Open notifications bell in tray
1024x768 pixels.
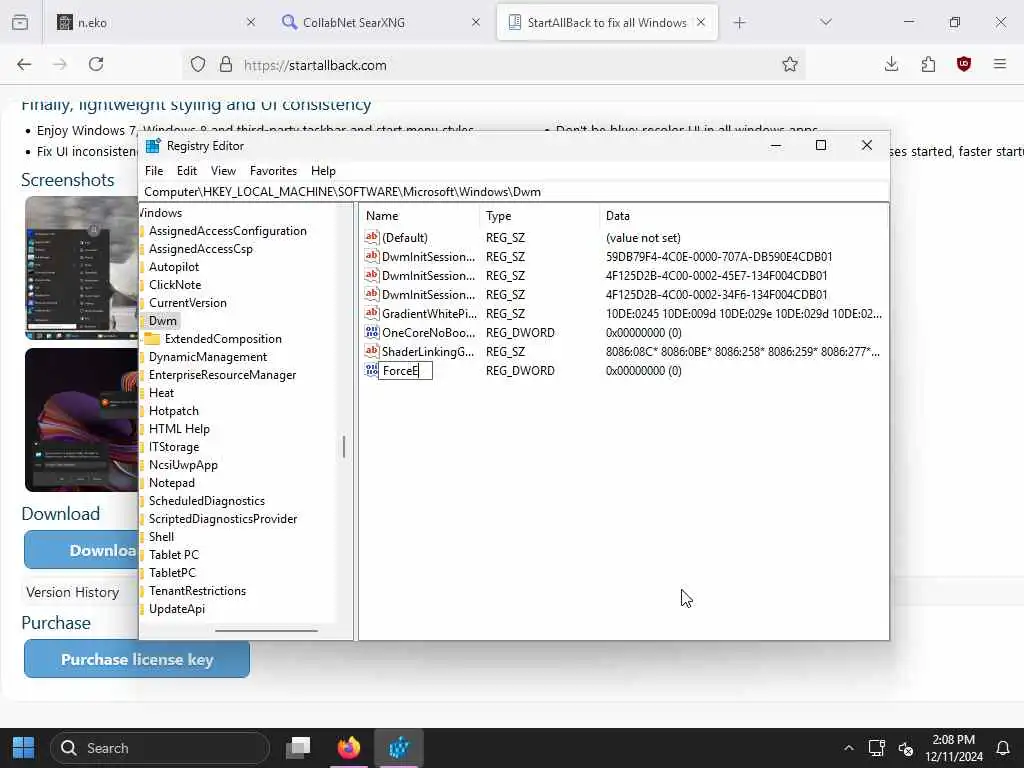(x=1002, y=748)
